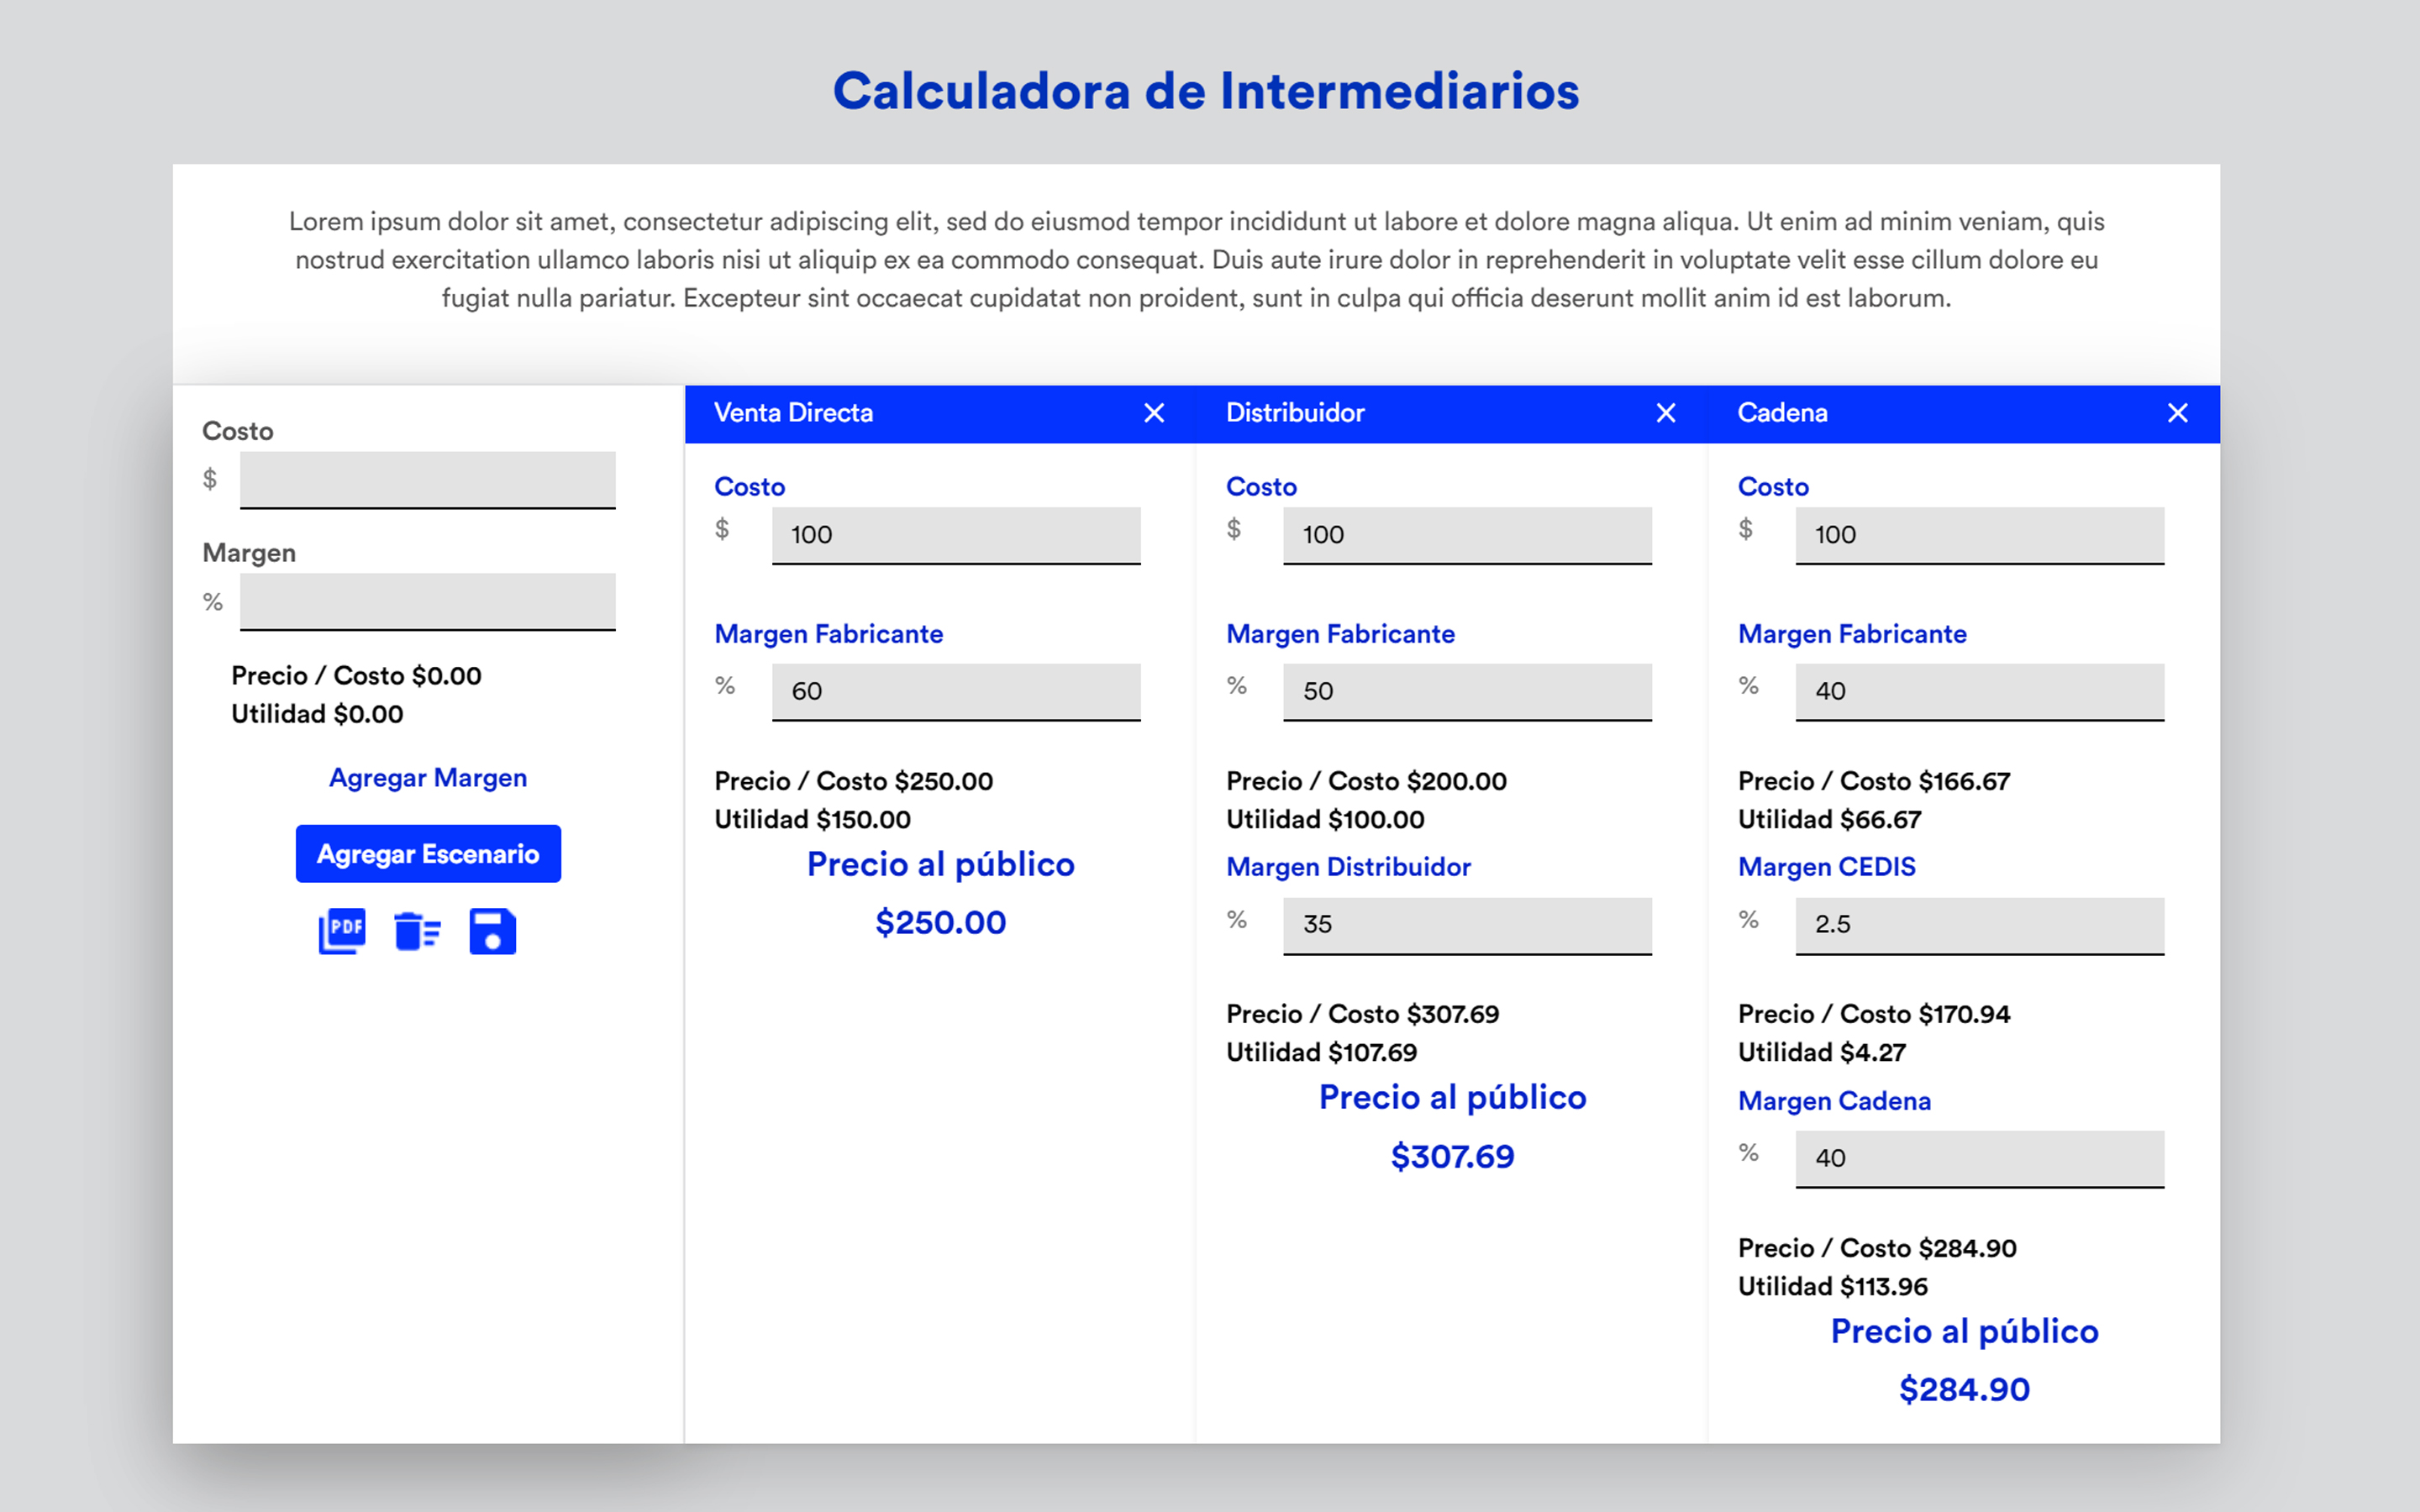Image resolution: width=2420 pixels, height=1512 pixels.
Task: Focus the empty Margen field in sidebar
Action: tap(428, 602)
